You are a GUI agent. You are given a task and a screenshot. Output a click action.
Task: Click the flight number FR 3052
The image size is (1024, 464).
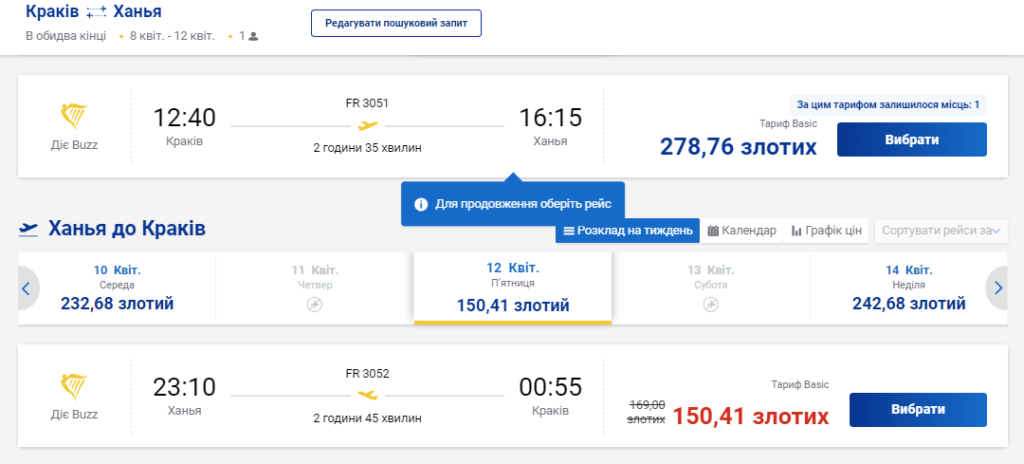click(x=368, y=374)
